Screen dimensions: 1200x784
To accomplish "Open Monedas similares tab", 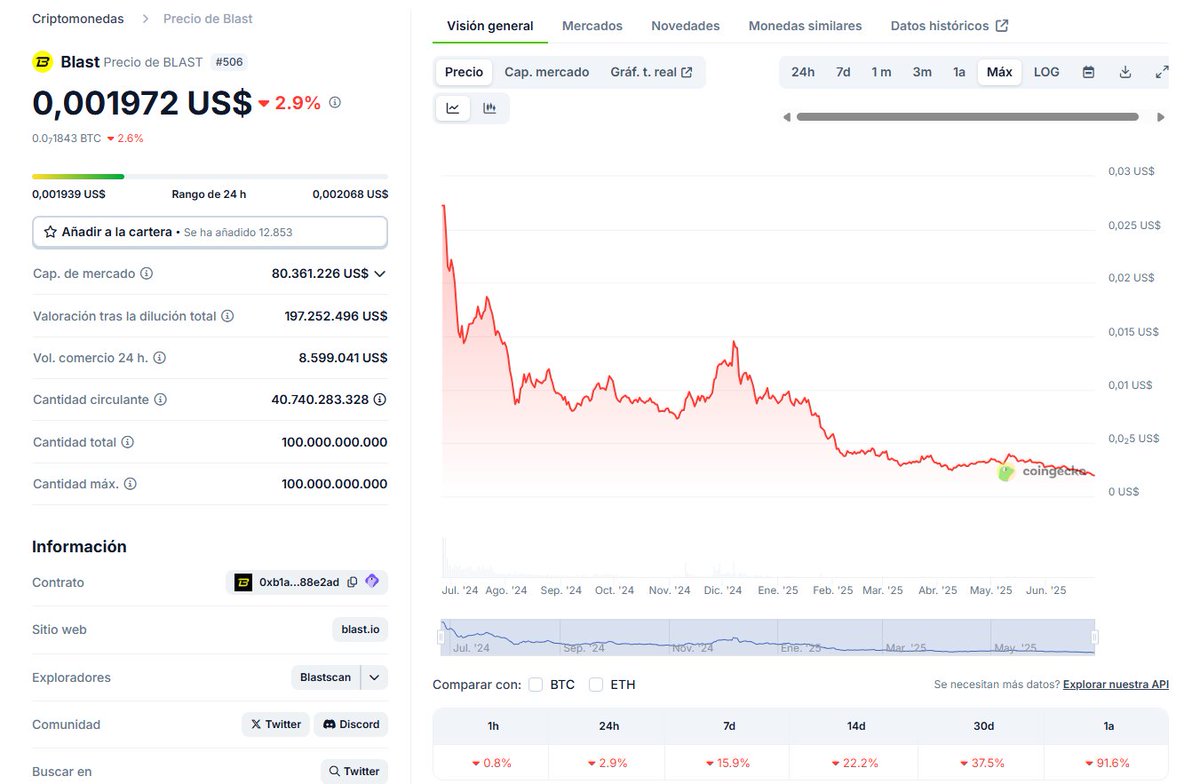I will click(805, 26).
